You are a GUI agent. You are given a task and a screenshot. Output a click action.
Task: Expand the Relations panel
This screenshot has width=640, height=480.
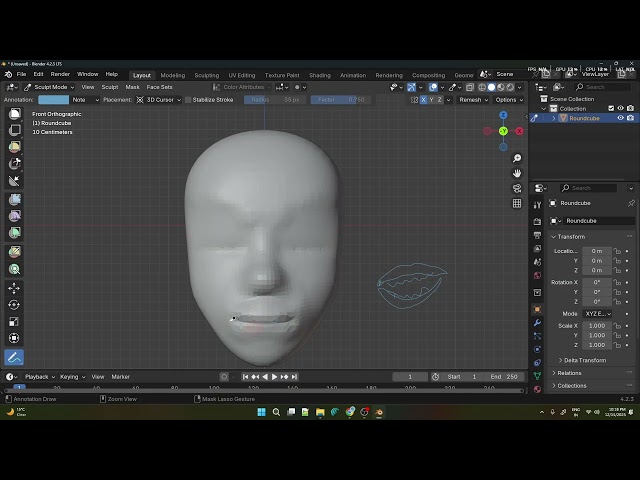point(566,373)
